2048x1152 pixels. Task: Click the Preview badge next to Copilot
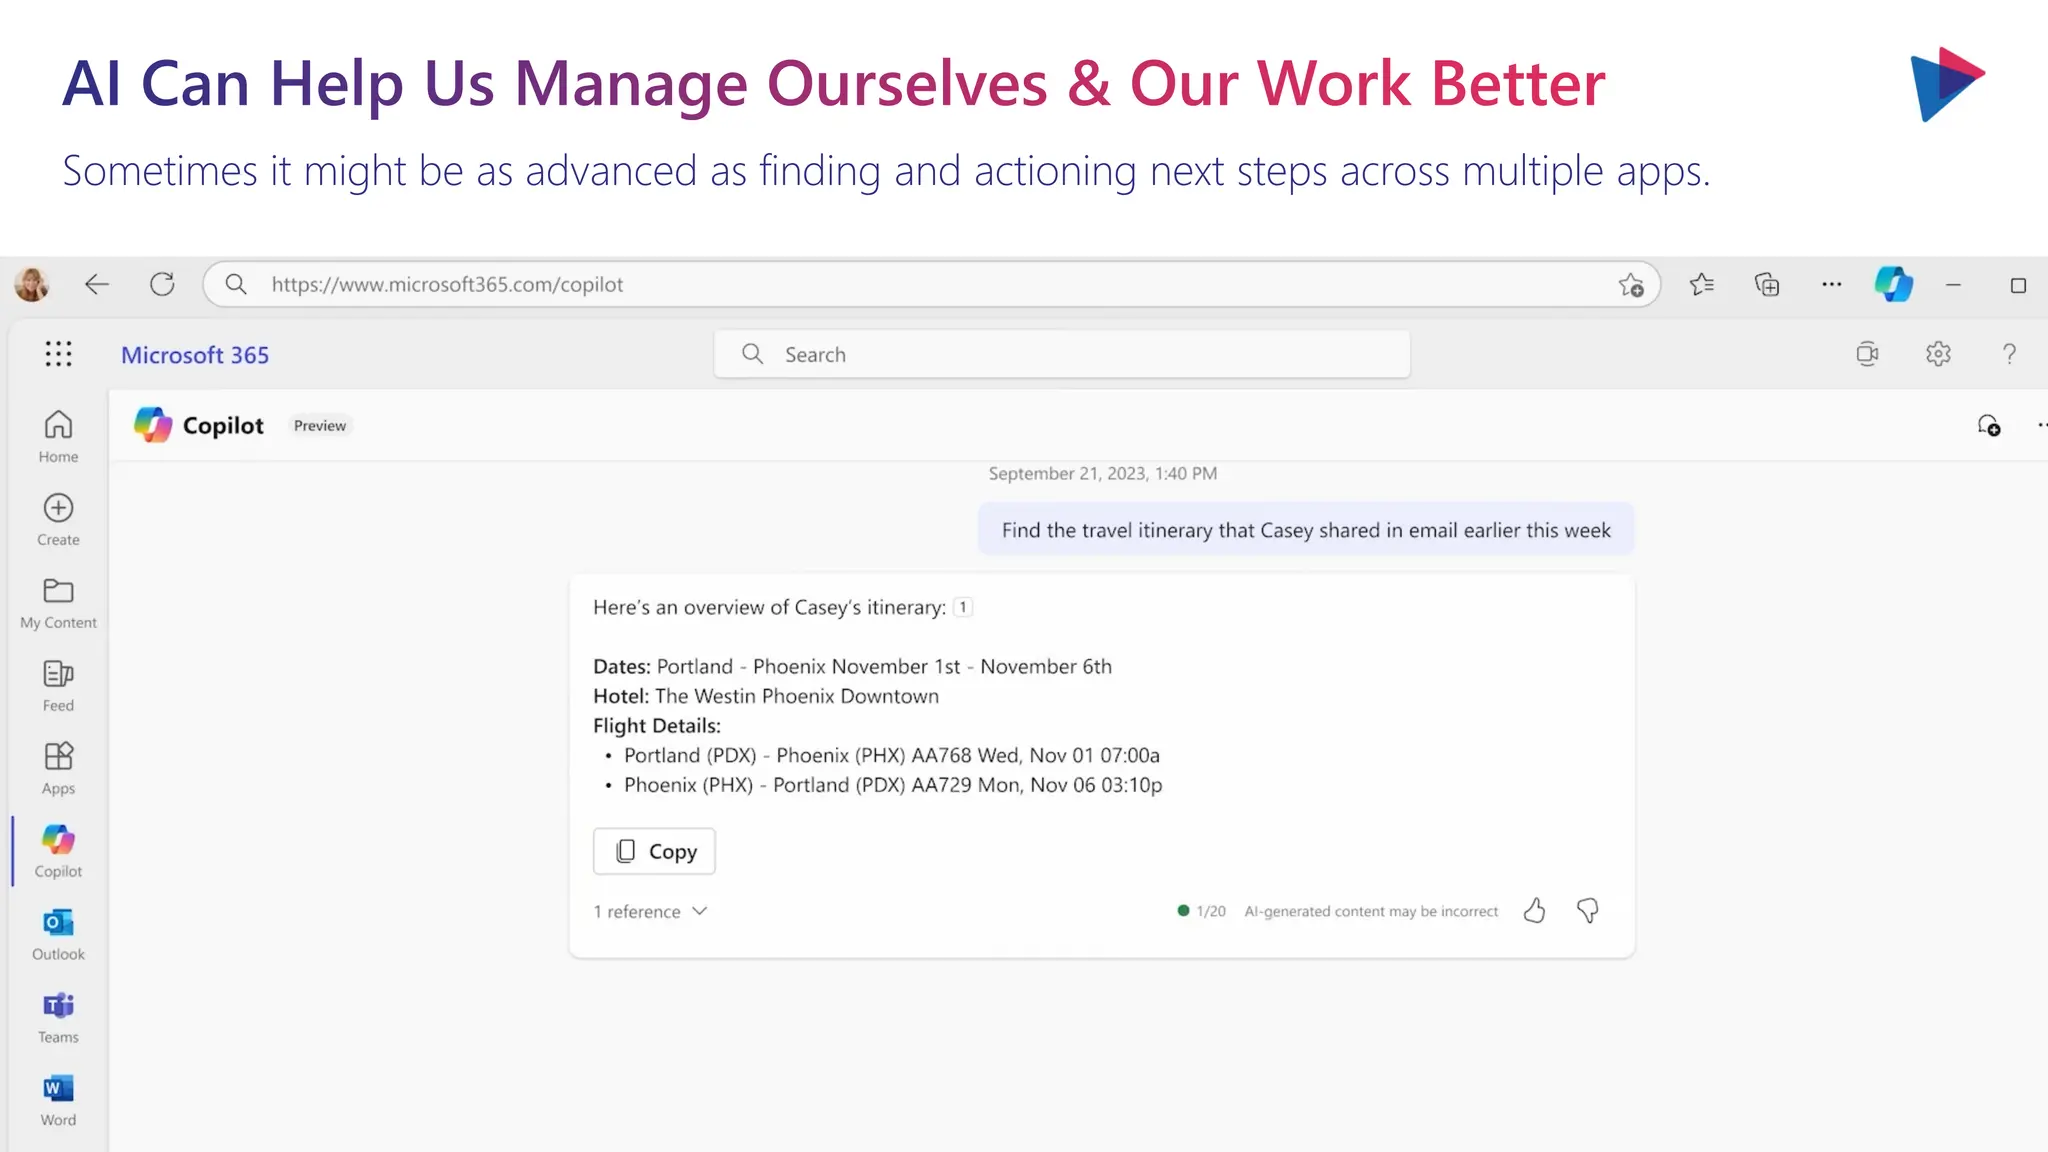point(320,425)
